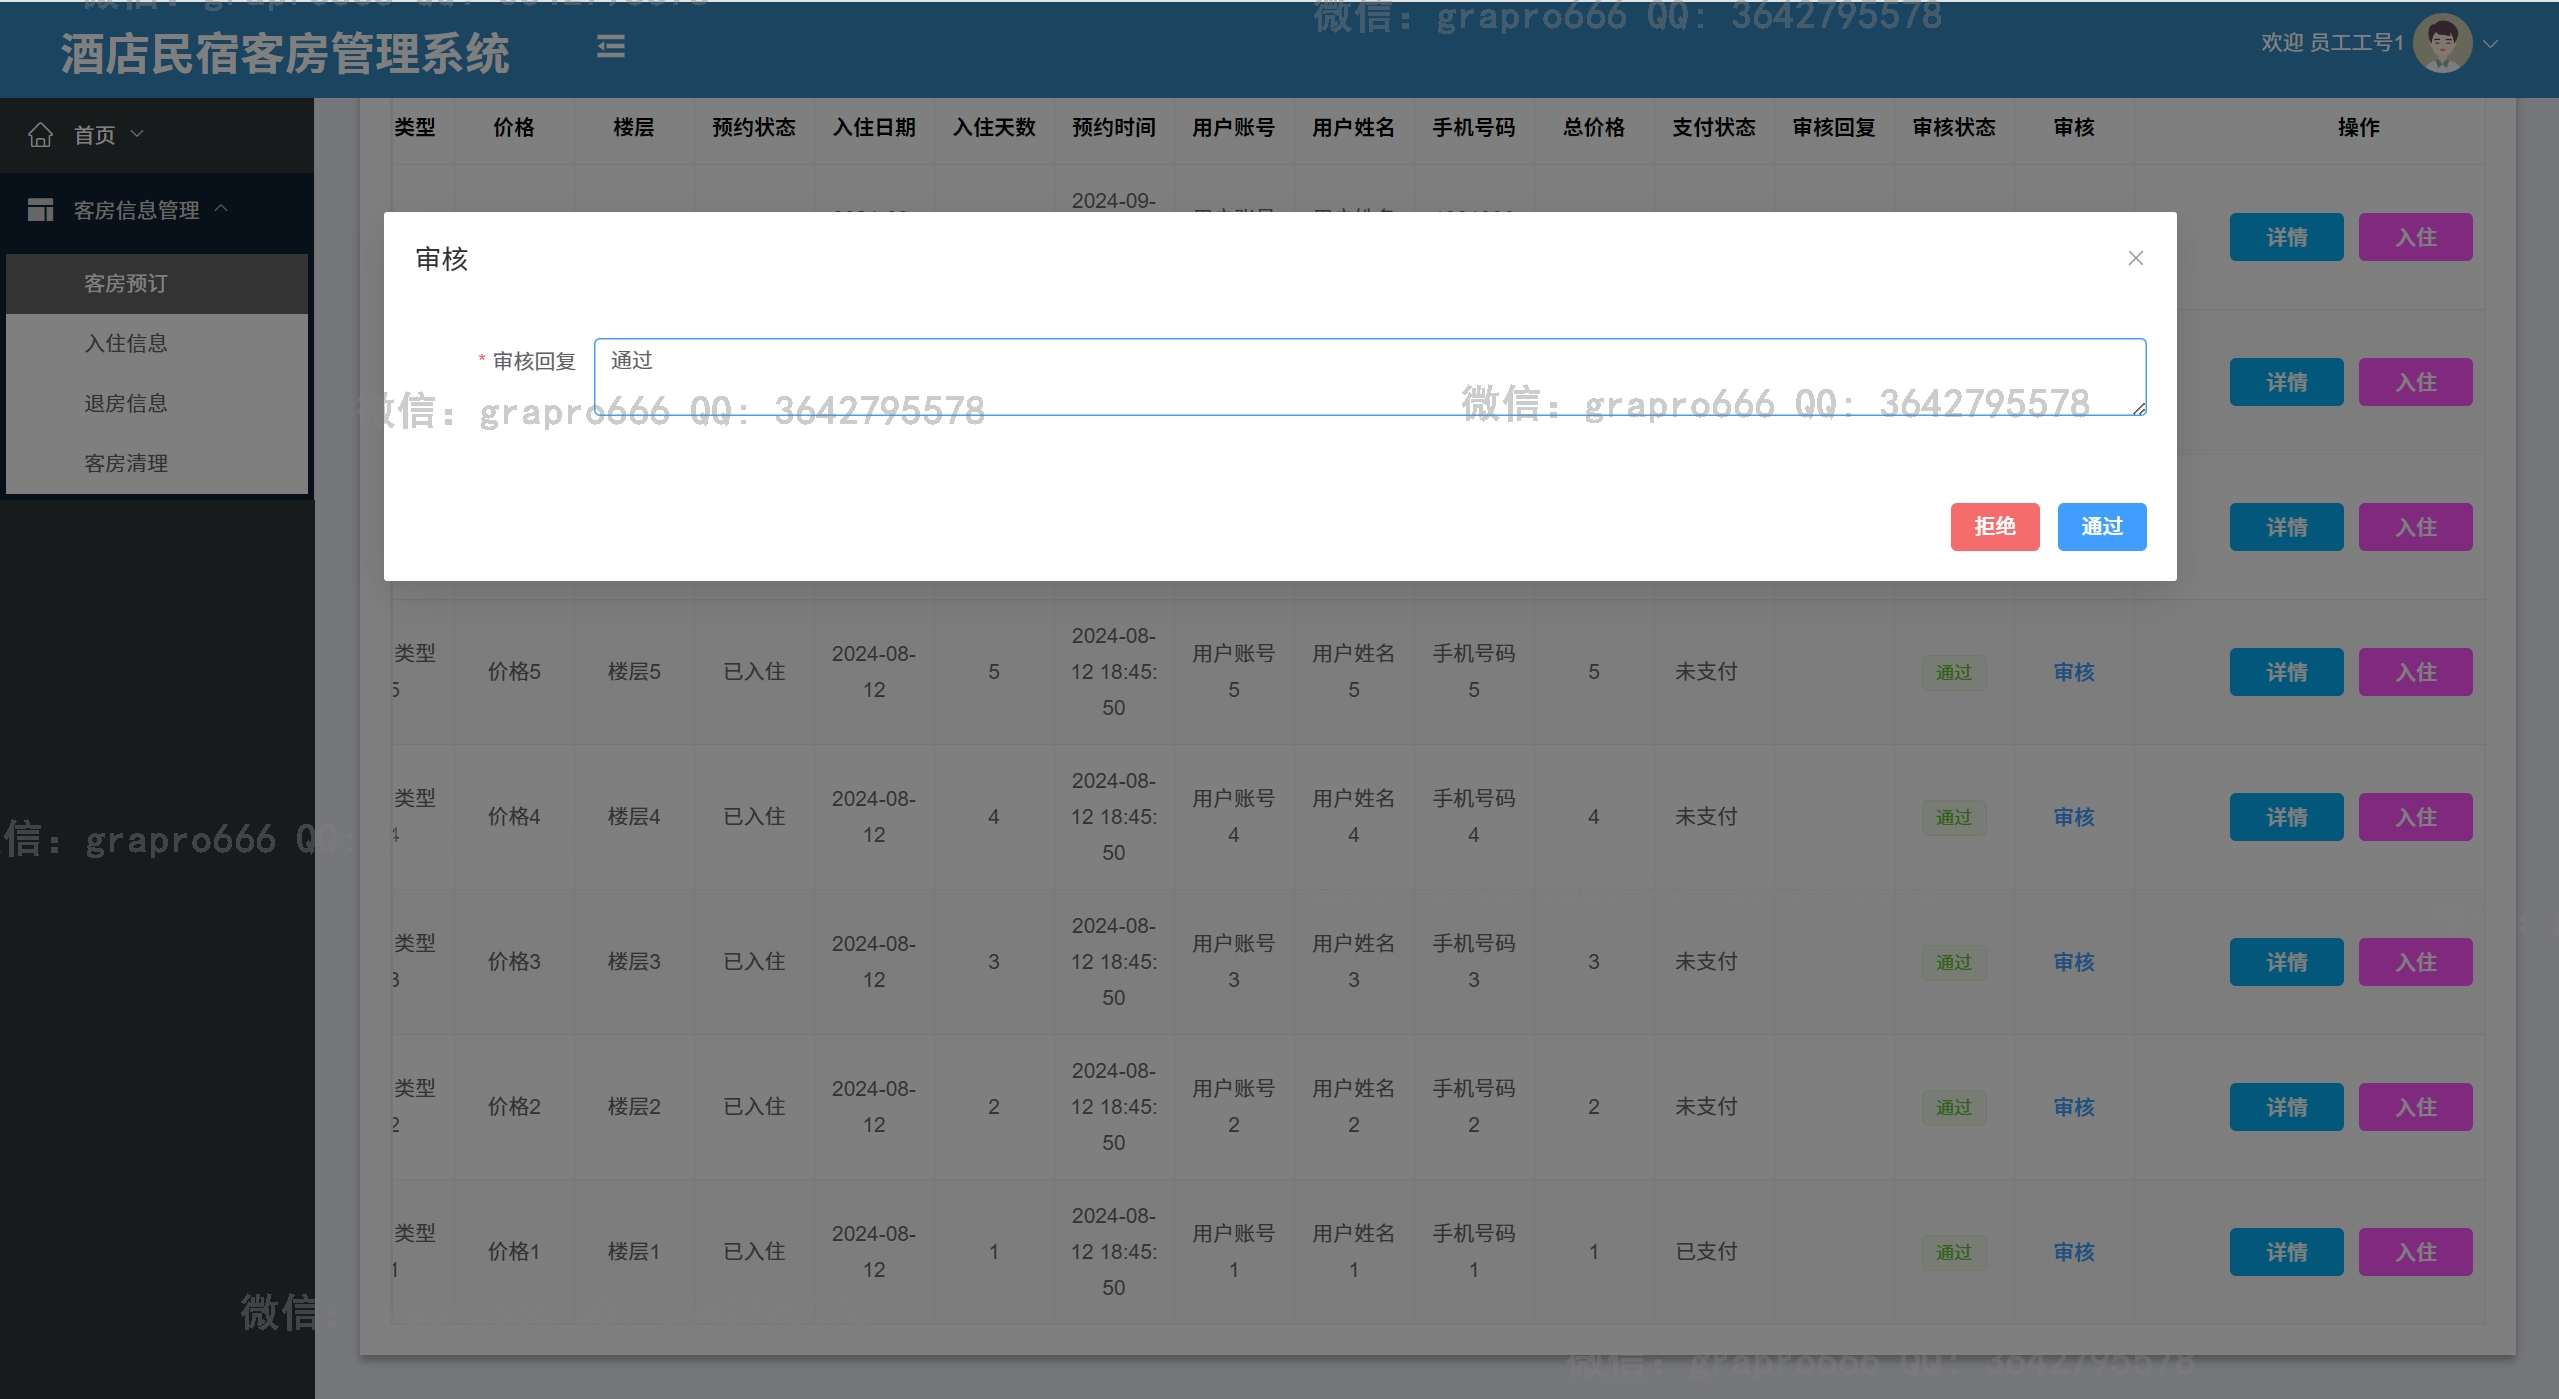This screenshot has width=2559, height=1399.
Task: Click the user avatar picture
Action: coord(2442,43)
